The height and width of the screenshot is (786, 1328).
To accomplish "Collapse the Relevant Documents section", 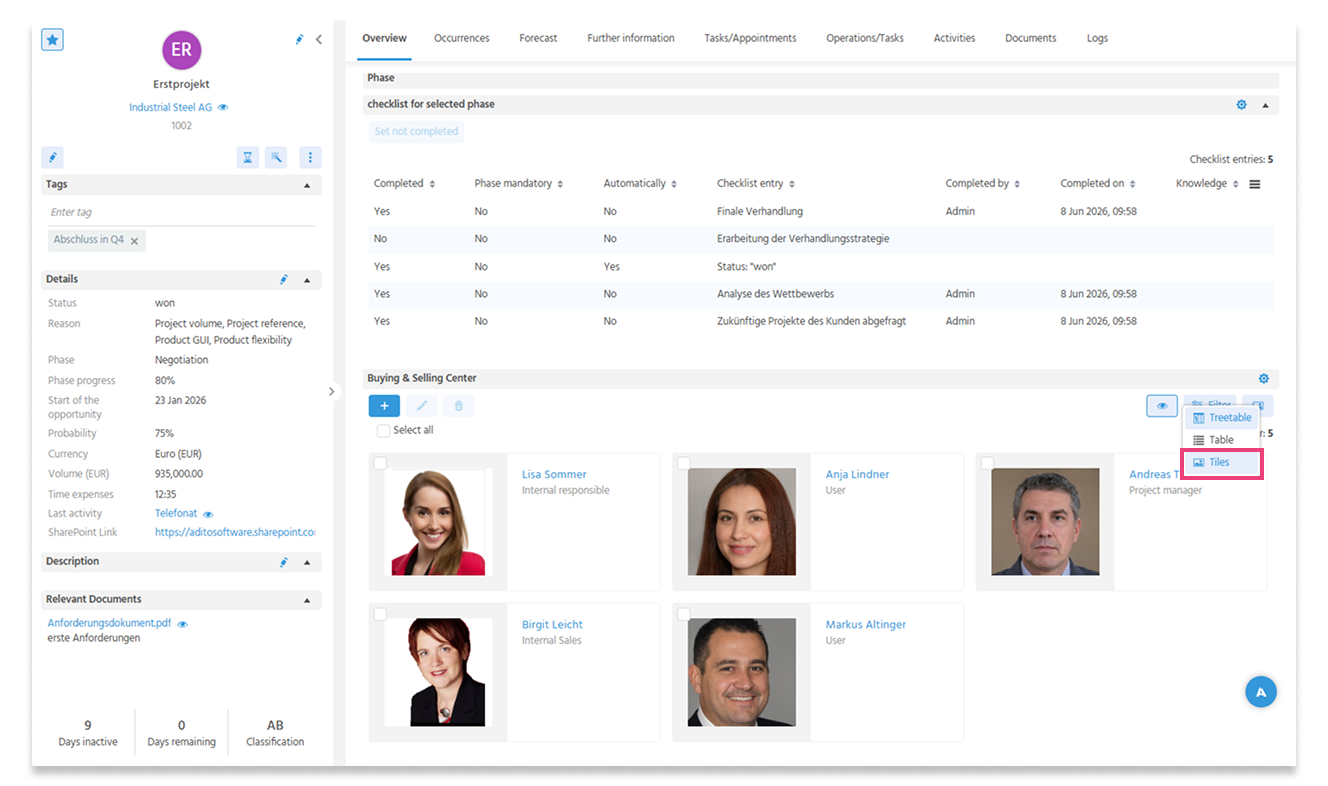I will coord(307,600).
